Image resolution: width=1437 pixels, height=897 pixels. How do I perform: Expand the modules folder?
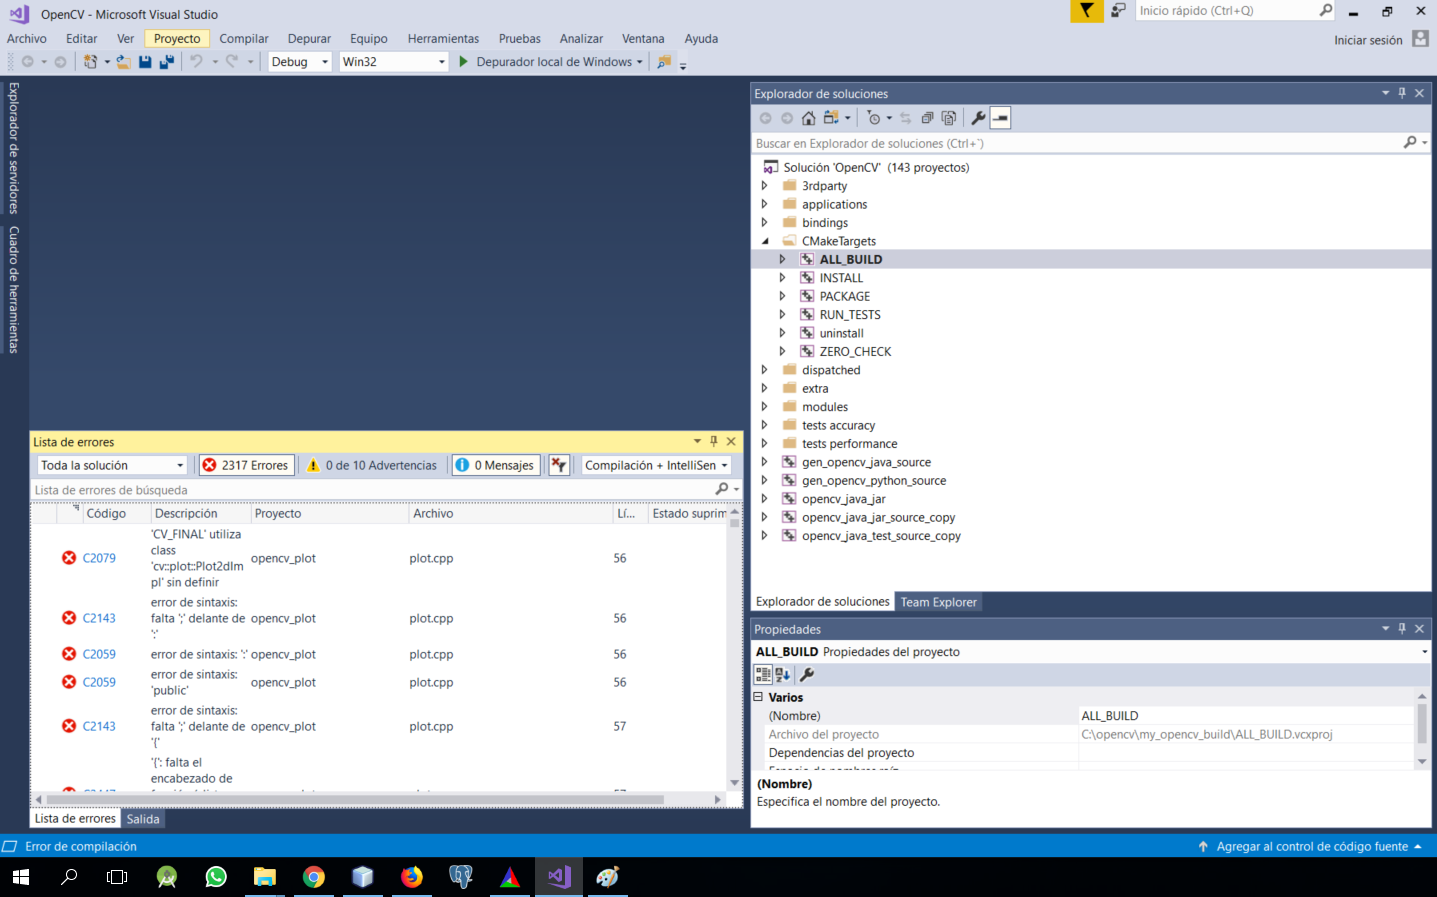point(765,407)
